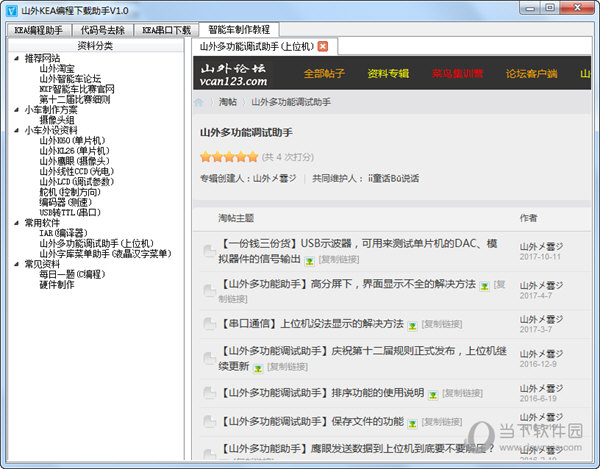Image resolution: width=600 pixels, height=469 pixels.
Task: Select 山外智能车论坛 in the tree
Action: [x=70, y=79]
